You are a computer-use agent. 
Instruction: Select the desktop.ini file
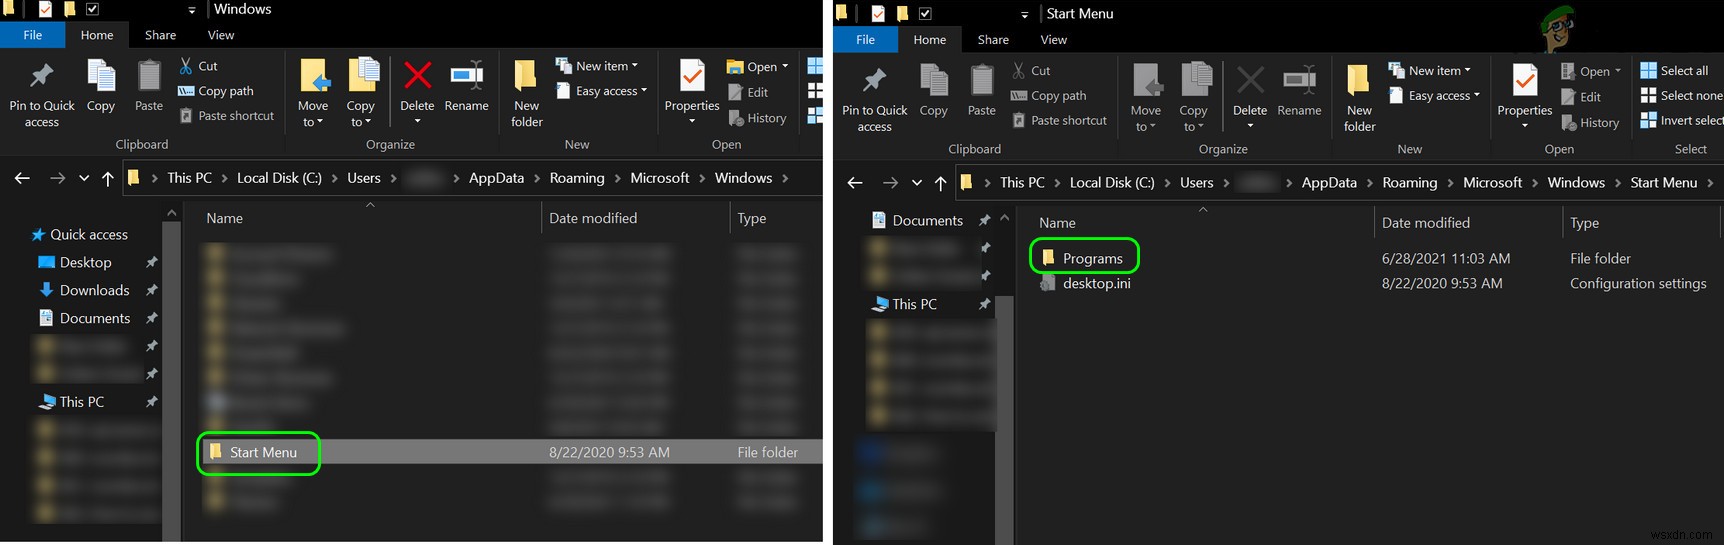1086,283
